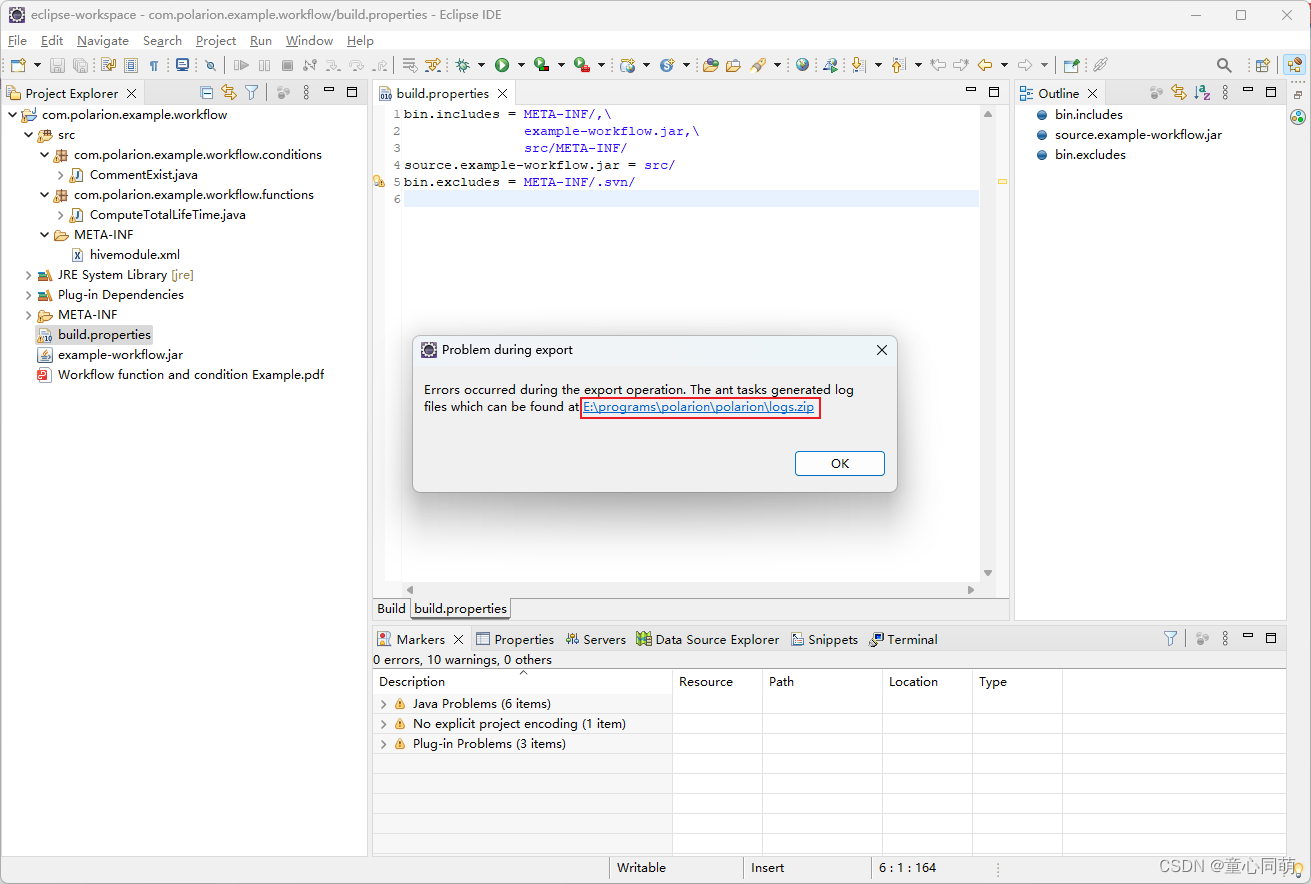Toggle Skip All Breakpoints icon
This screenshot has width=1311, height=884.
(210, 65)
